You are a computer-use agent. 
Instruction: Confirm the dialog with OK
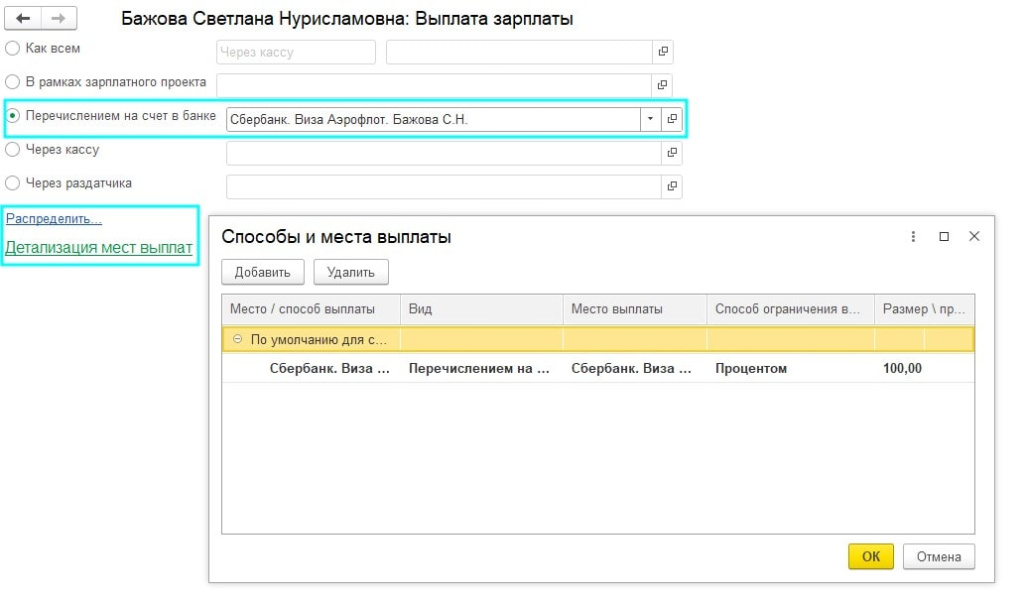point(870,557)
